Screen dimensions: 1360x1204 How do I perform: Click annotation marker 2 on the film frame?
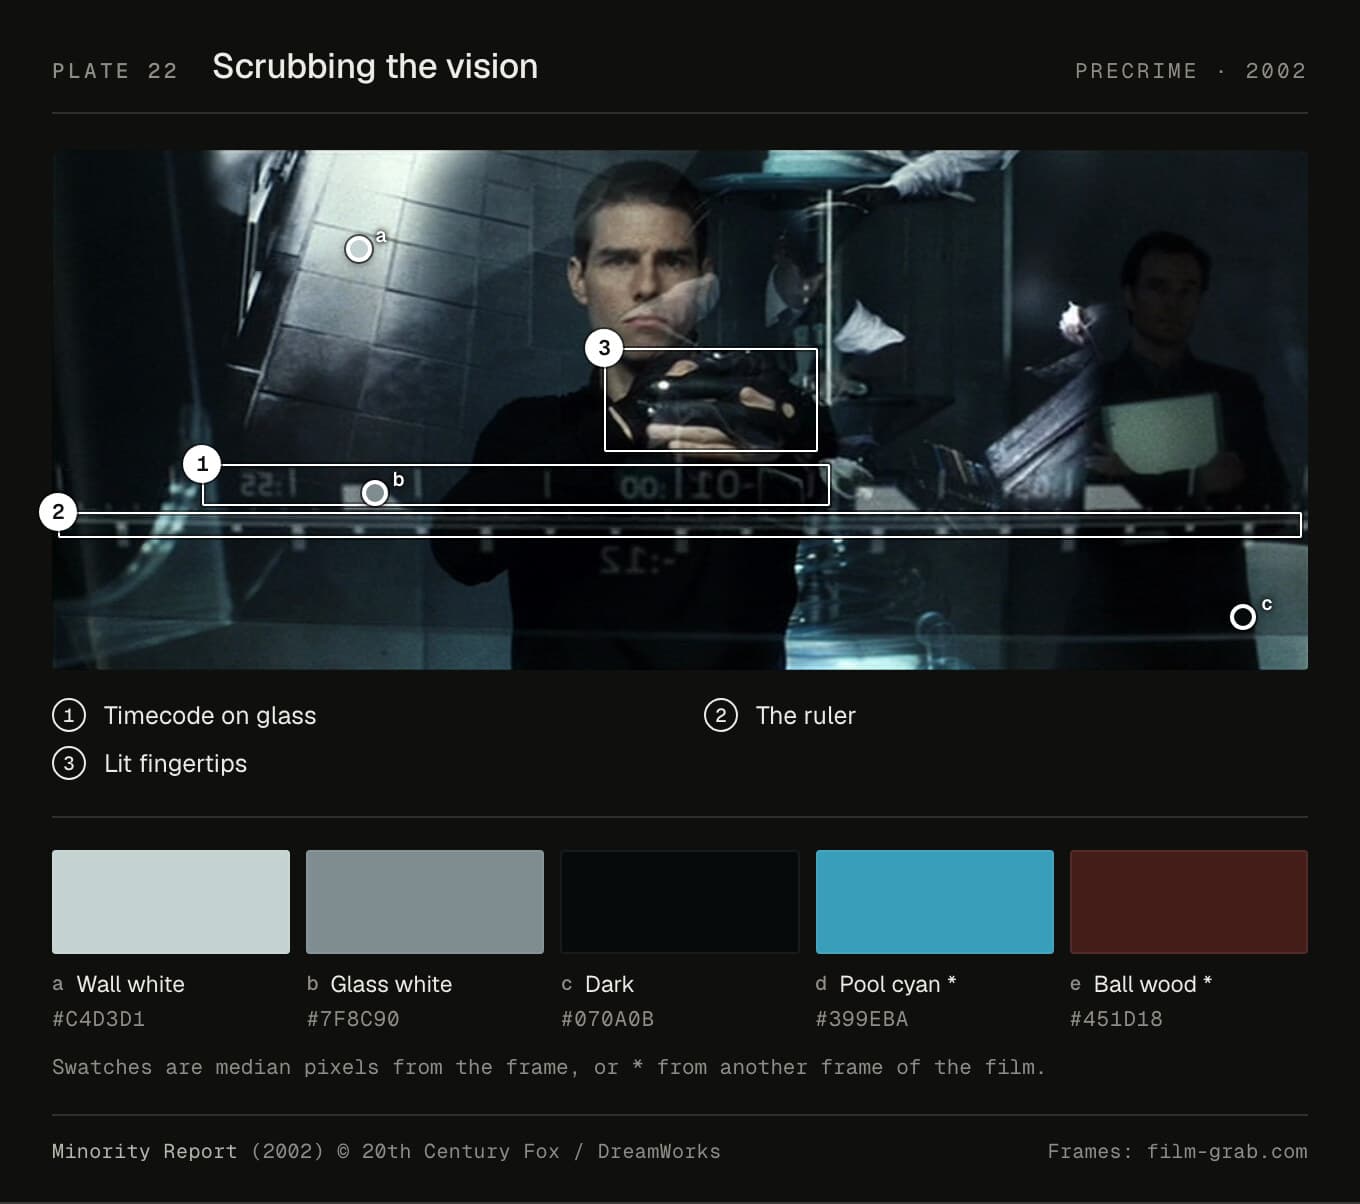coord(58,512)
